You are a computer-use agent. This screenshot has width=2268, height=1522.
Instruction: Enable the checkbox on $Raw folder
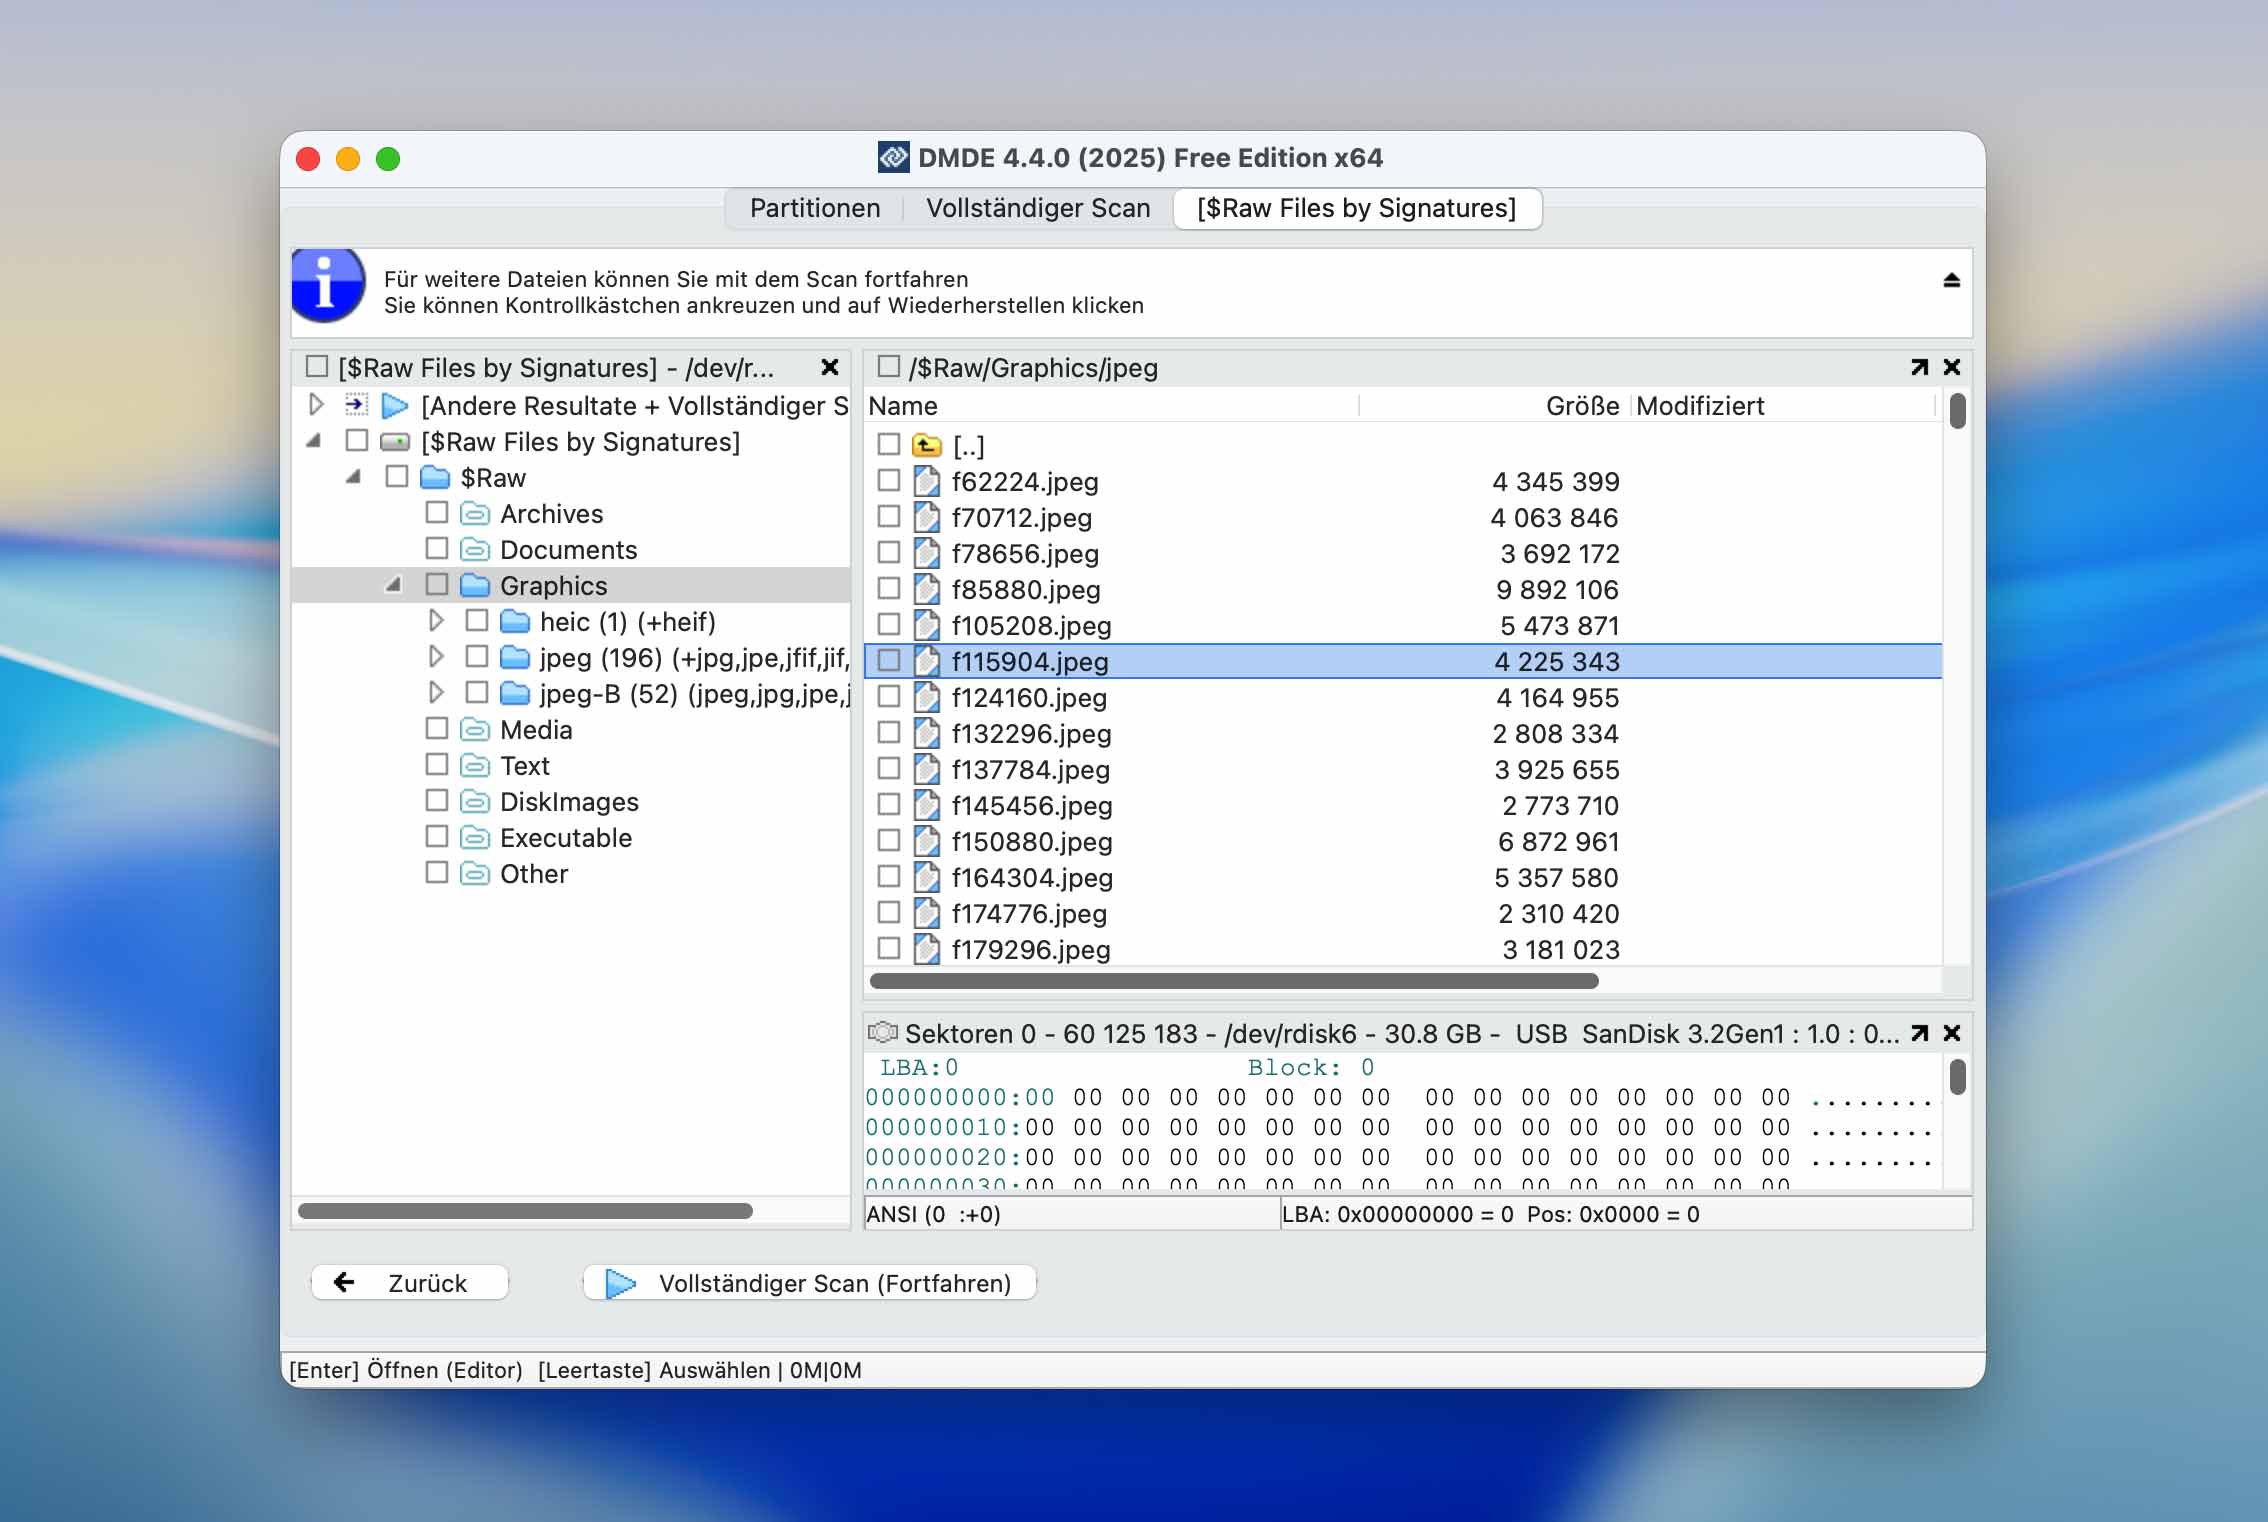tap(396, 477)
